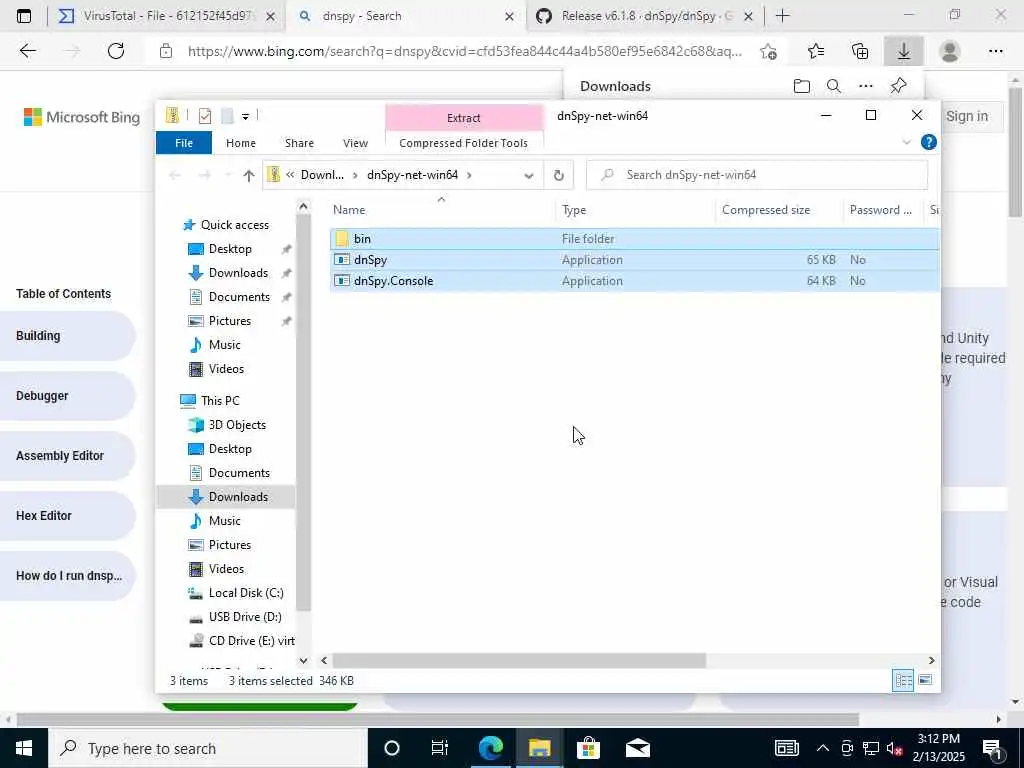
Task: Click Search dnSpy-net-win64 box
Action: 757,175
